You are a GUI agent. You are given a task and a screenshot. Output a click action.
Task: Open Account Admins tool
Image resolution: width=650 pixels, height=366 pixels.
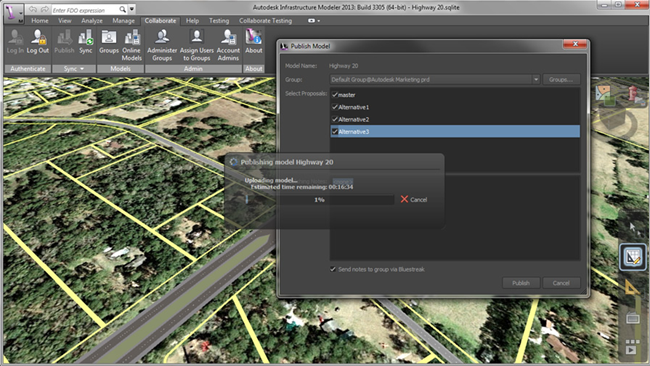click(x=228, y=45)
